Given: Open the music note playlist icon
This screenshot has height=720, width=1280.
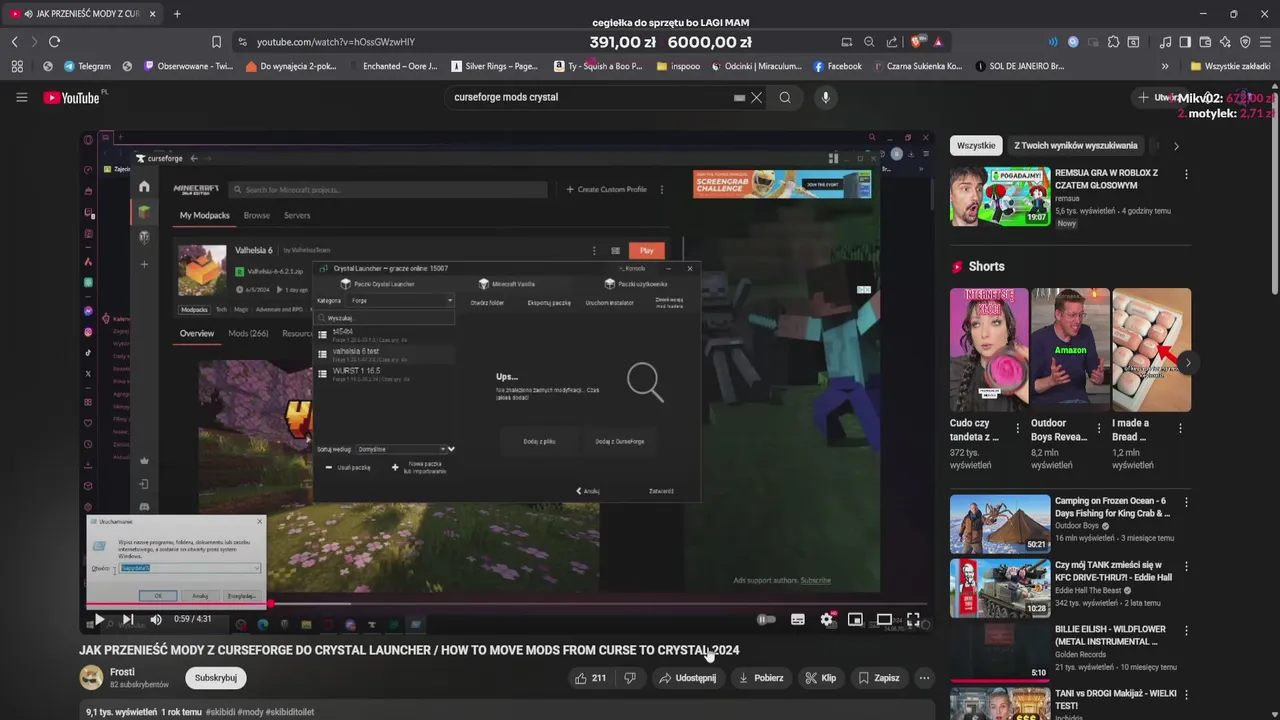Looking at the screenshot, I should coord(1165,42).
